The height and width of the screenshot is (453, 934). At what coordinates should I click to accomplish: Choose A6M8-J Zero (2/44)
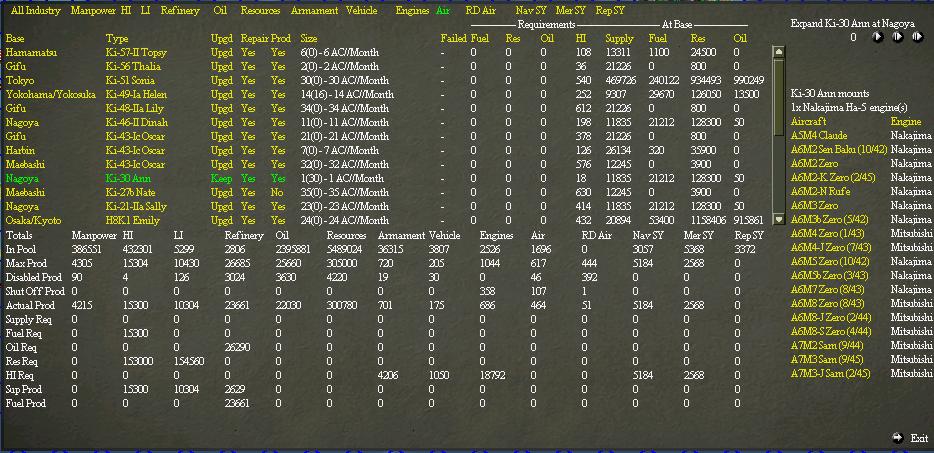point(830,318)
